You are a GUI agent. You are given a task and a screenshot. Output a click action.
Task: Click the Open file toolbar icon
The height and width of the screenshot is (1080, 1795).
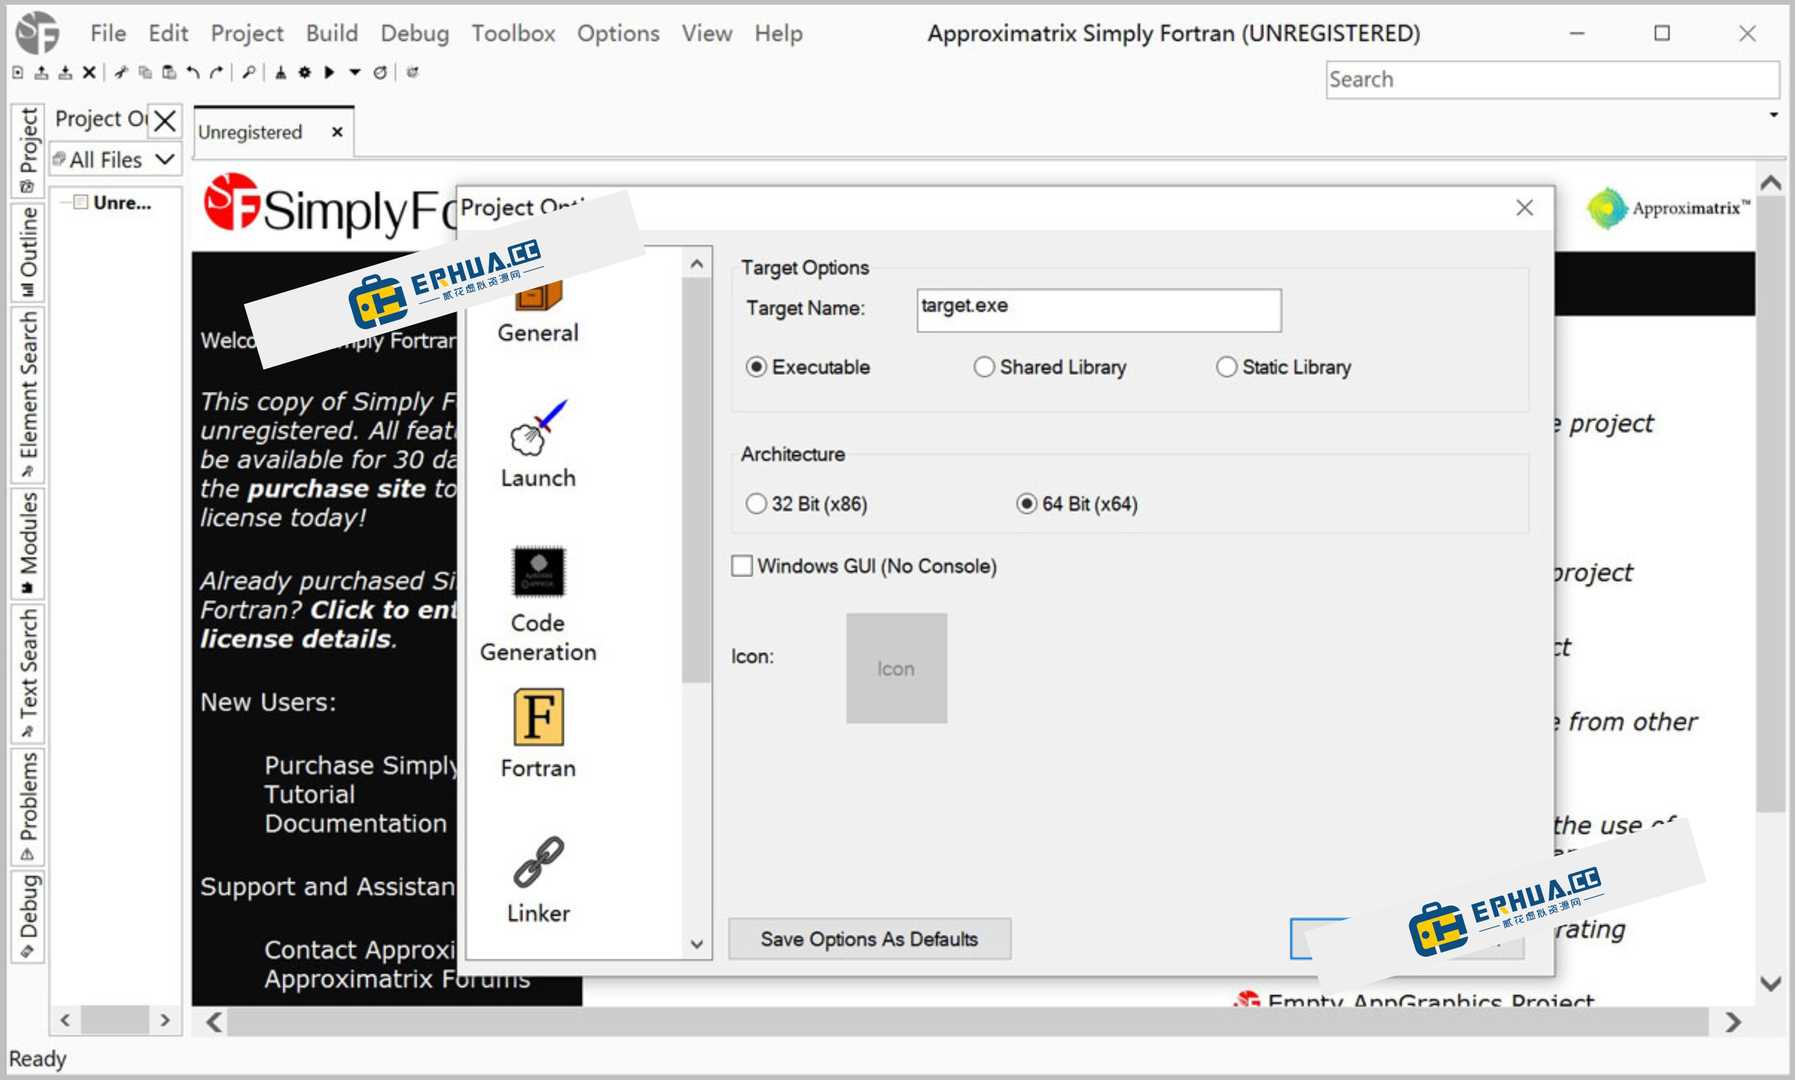[x=41, y=72]
